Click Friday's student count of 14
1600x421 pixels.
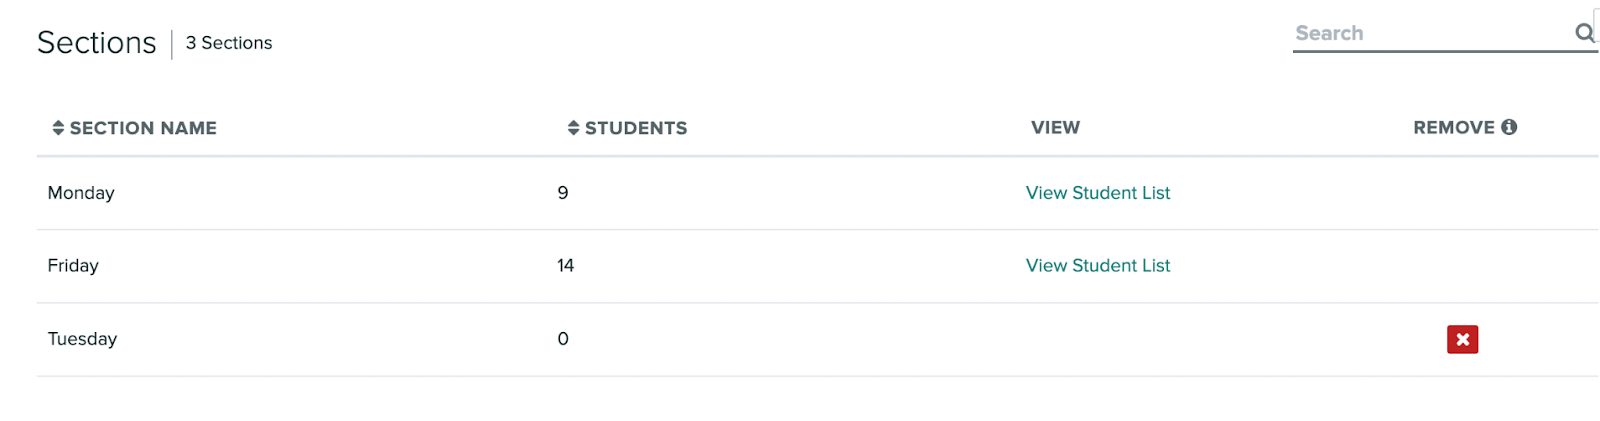(x=566, y=266)
